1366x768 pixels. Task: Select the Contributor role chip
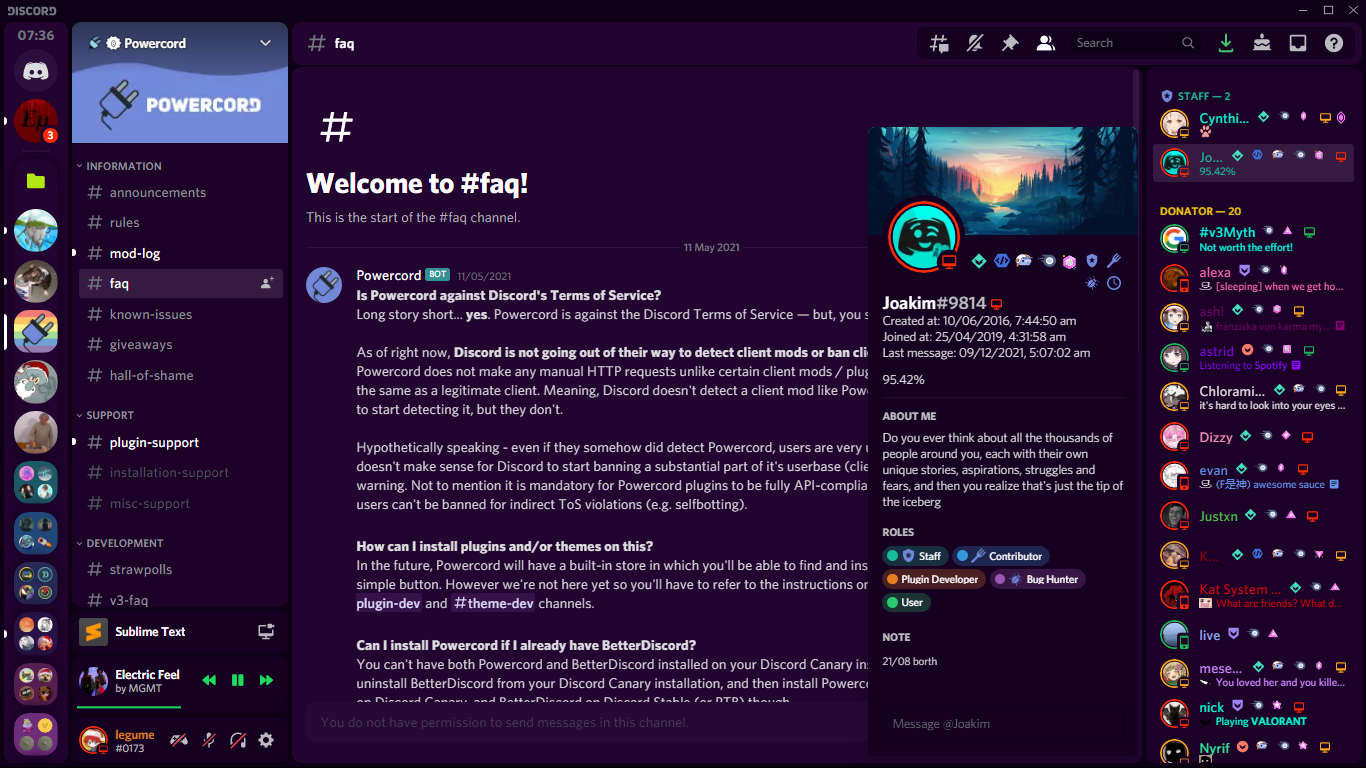click(x=1000, y=556)
